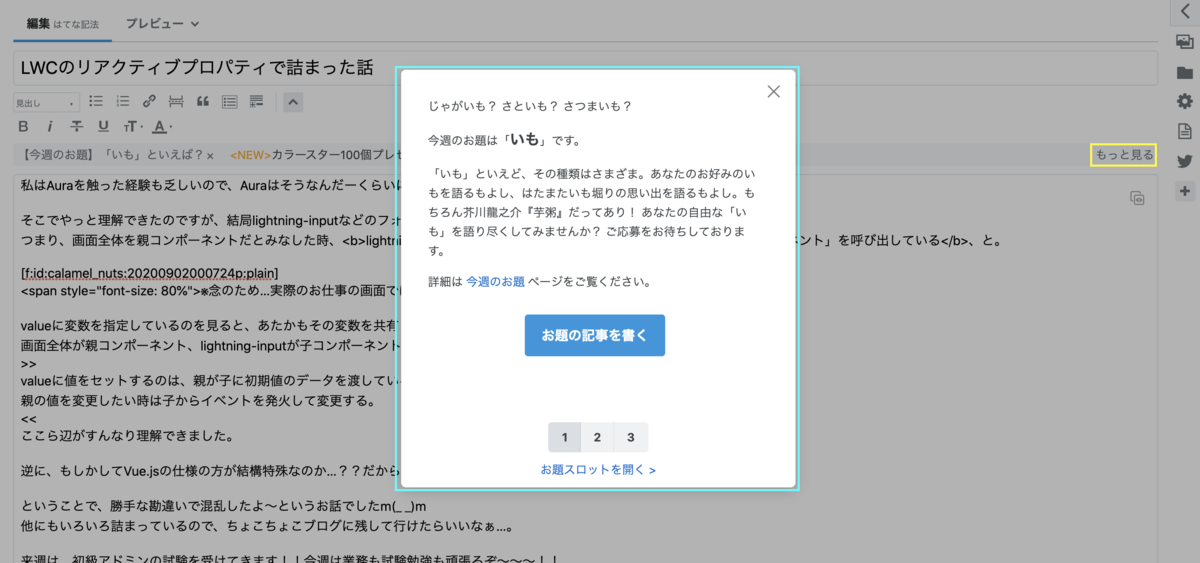Insert a footnote

tap(257, 101)
